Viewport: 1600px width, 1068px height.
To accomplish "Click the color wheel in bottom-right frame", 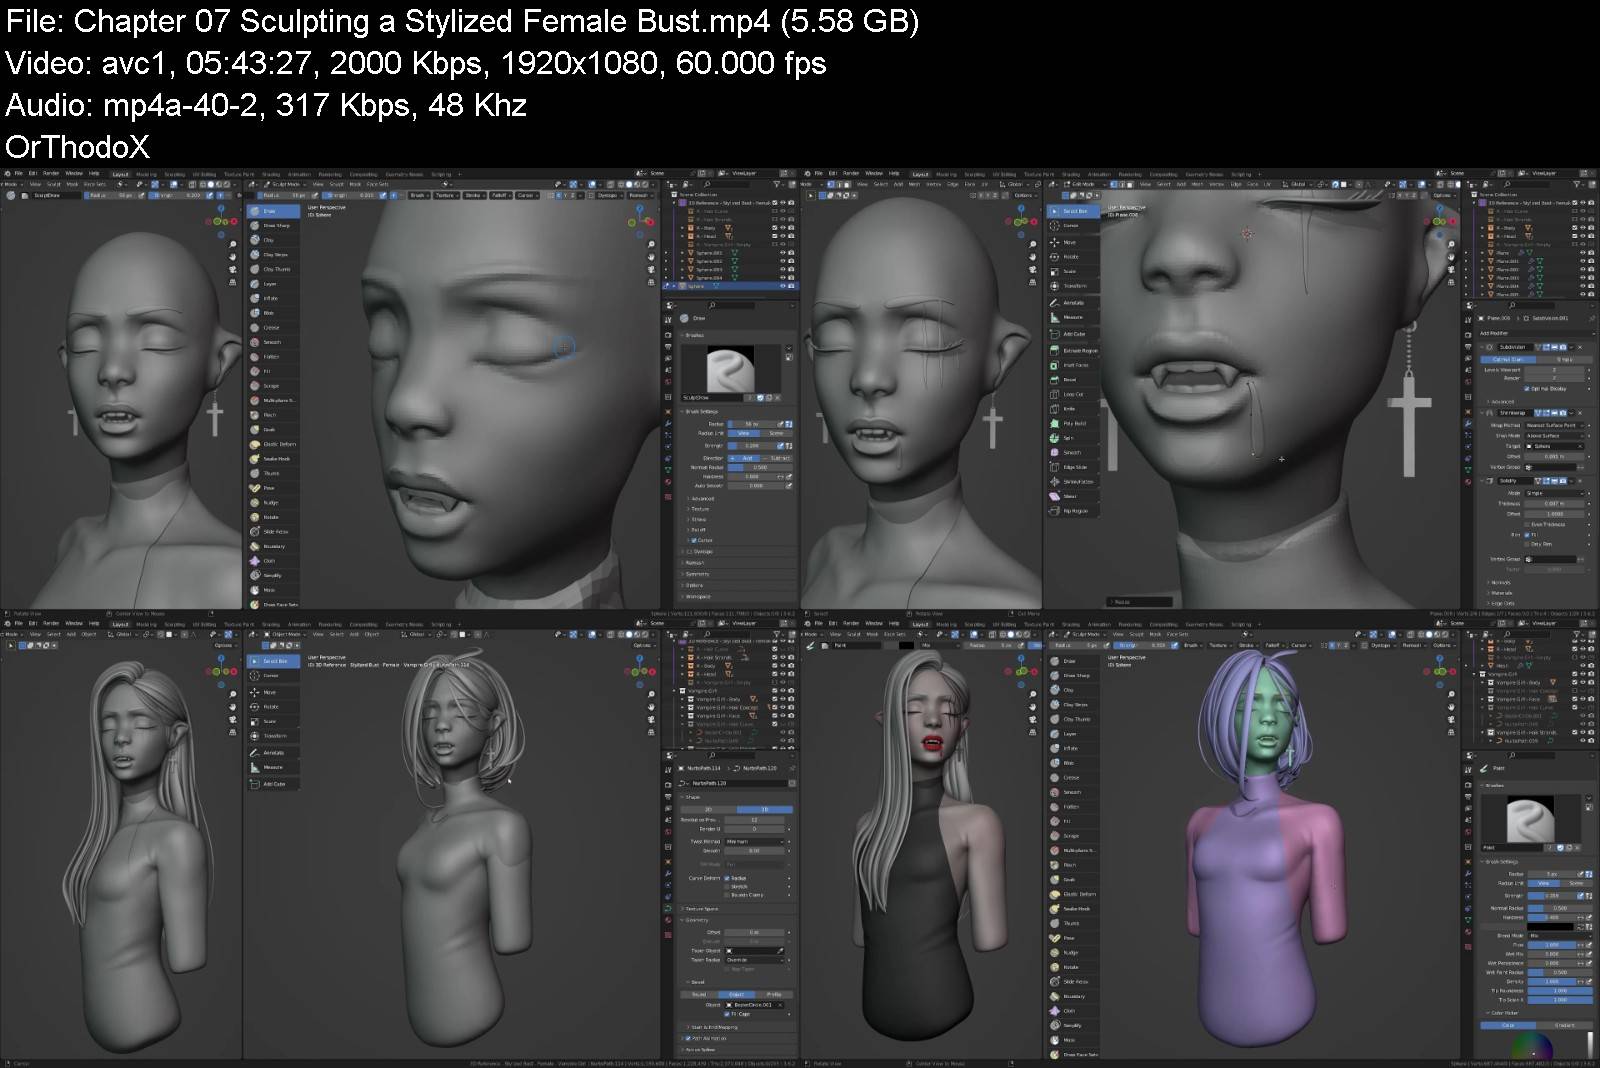I will point(1530,1048).
